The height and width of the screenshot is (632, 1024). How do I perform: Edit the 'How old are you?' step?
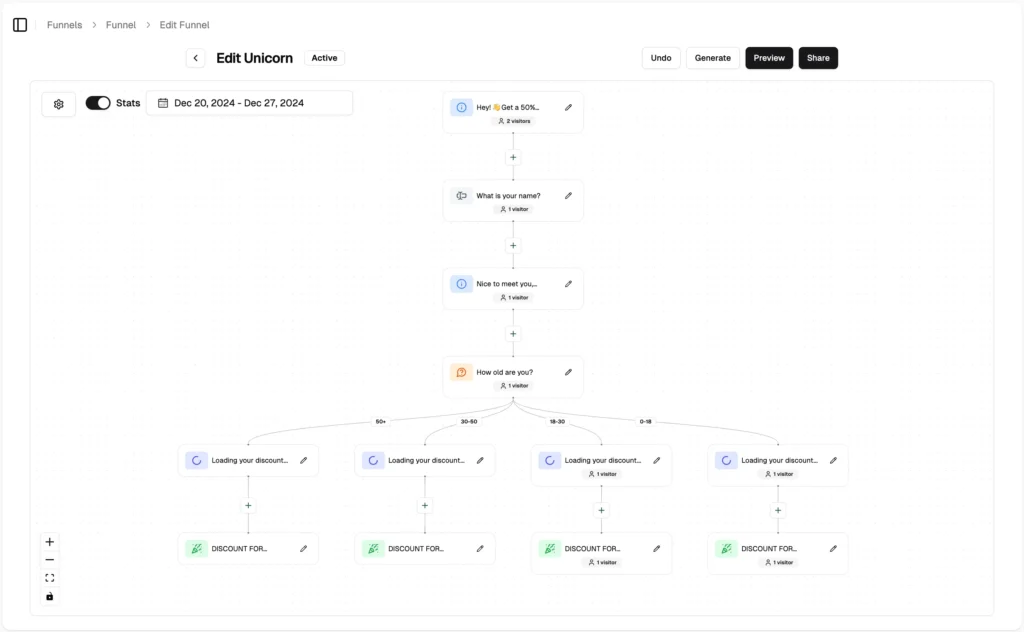[568, 372]
